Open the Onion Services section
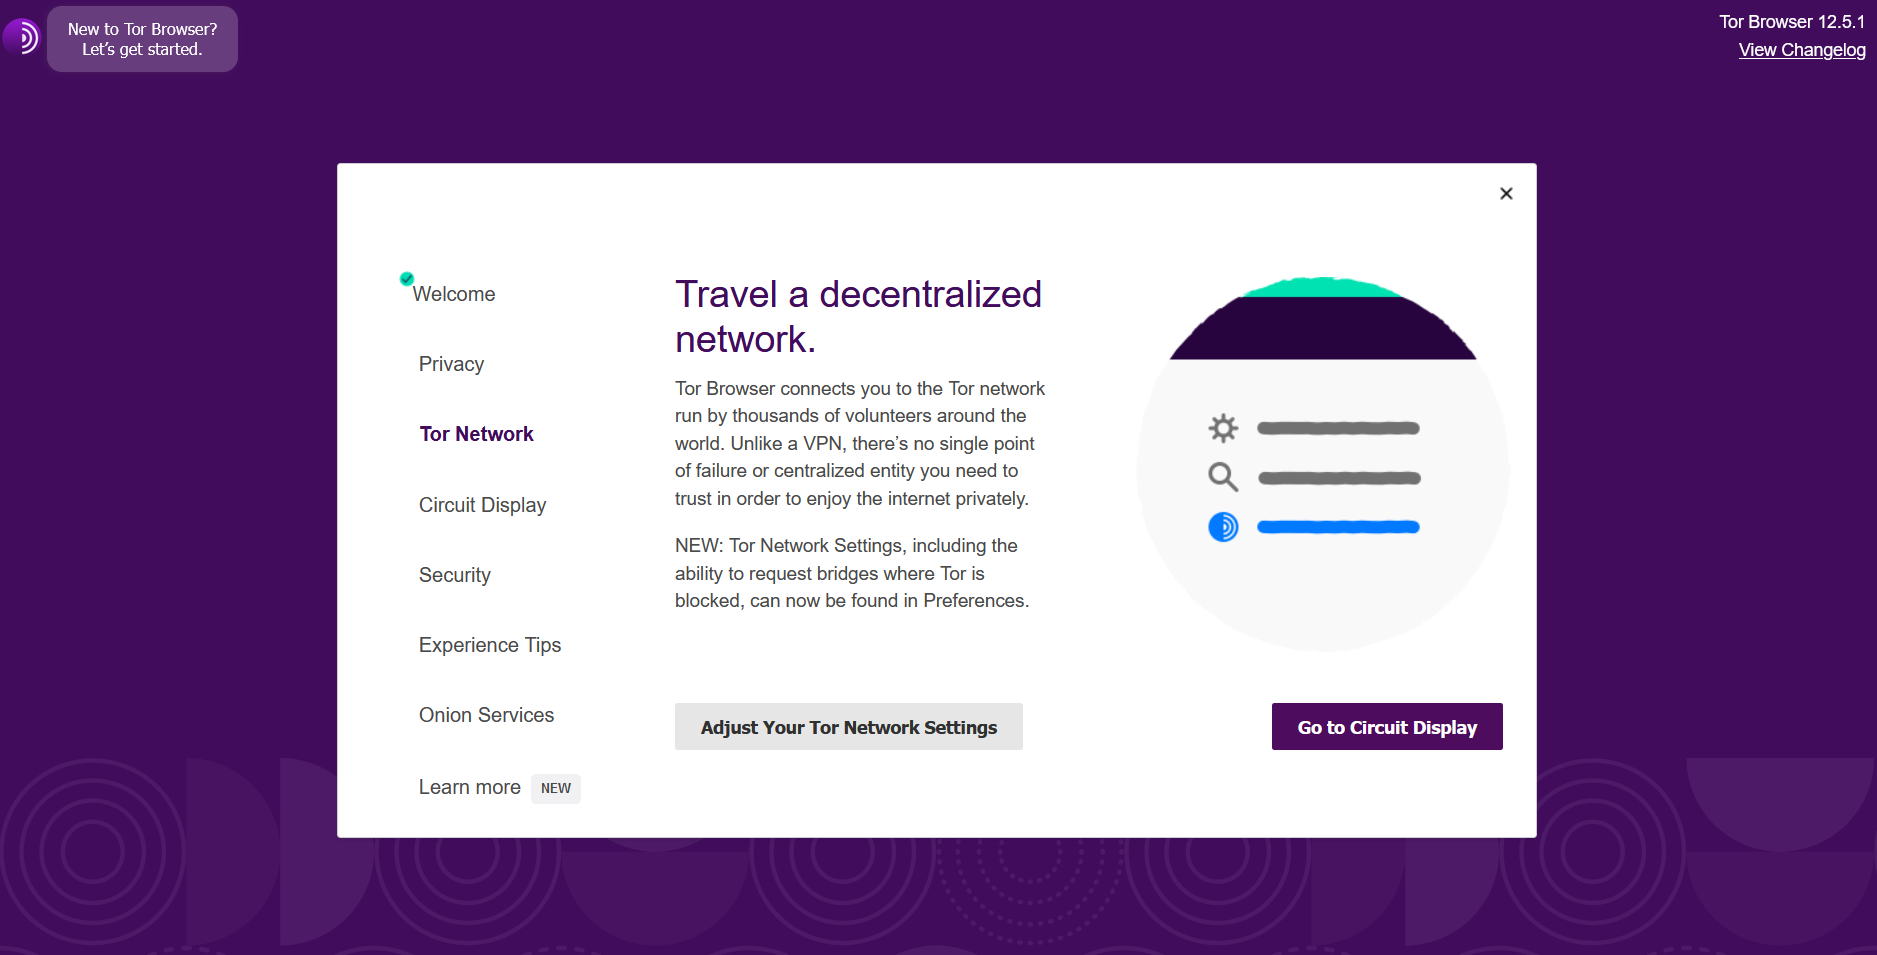 (486, 715)
